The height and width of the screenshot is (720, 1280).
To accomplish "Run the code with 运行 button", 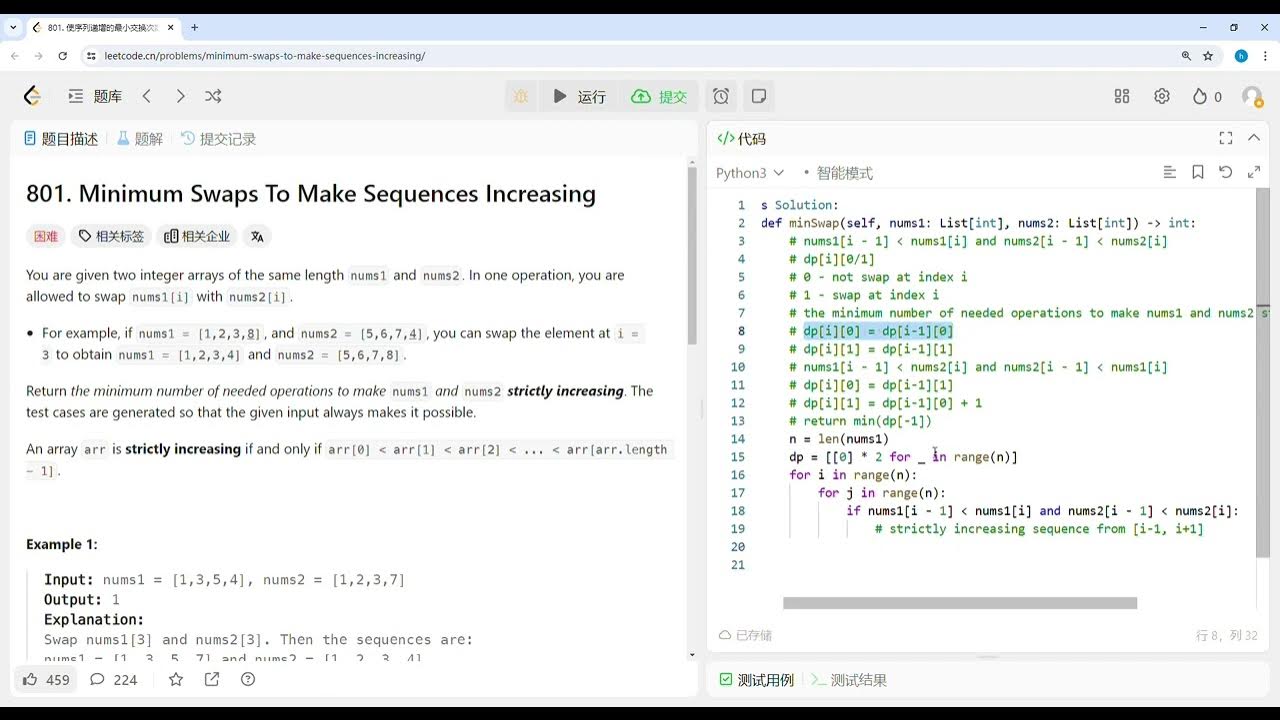I will pyautogui.click(x=579, y=96).
